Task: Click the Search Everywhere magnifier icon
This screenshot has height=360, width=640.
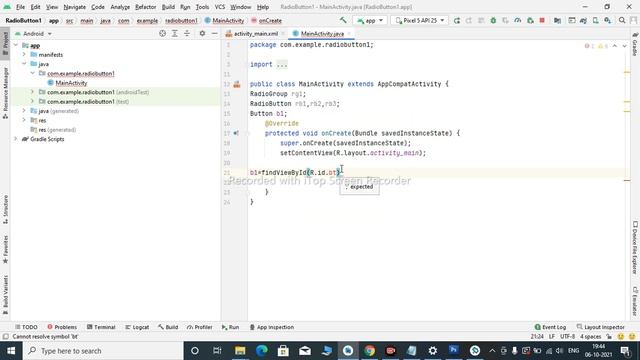Action: [622, 20]
